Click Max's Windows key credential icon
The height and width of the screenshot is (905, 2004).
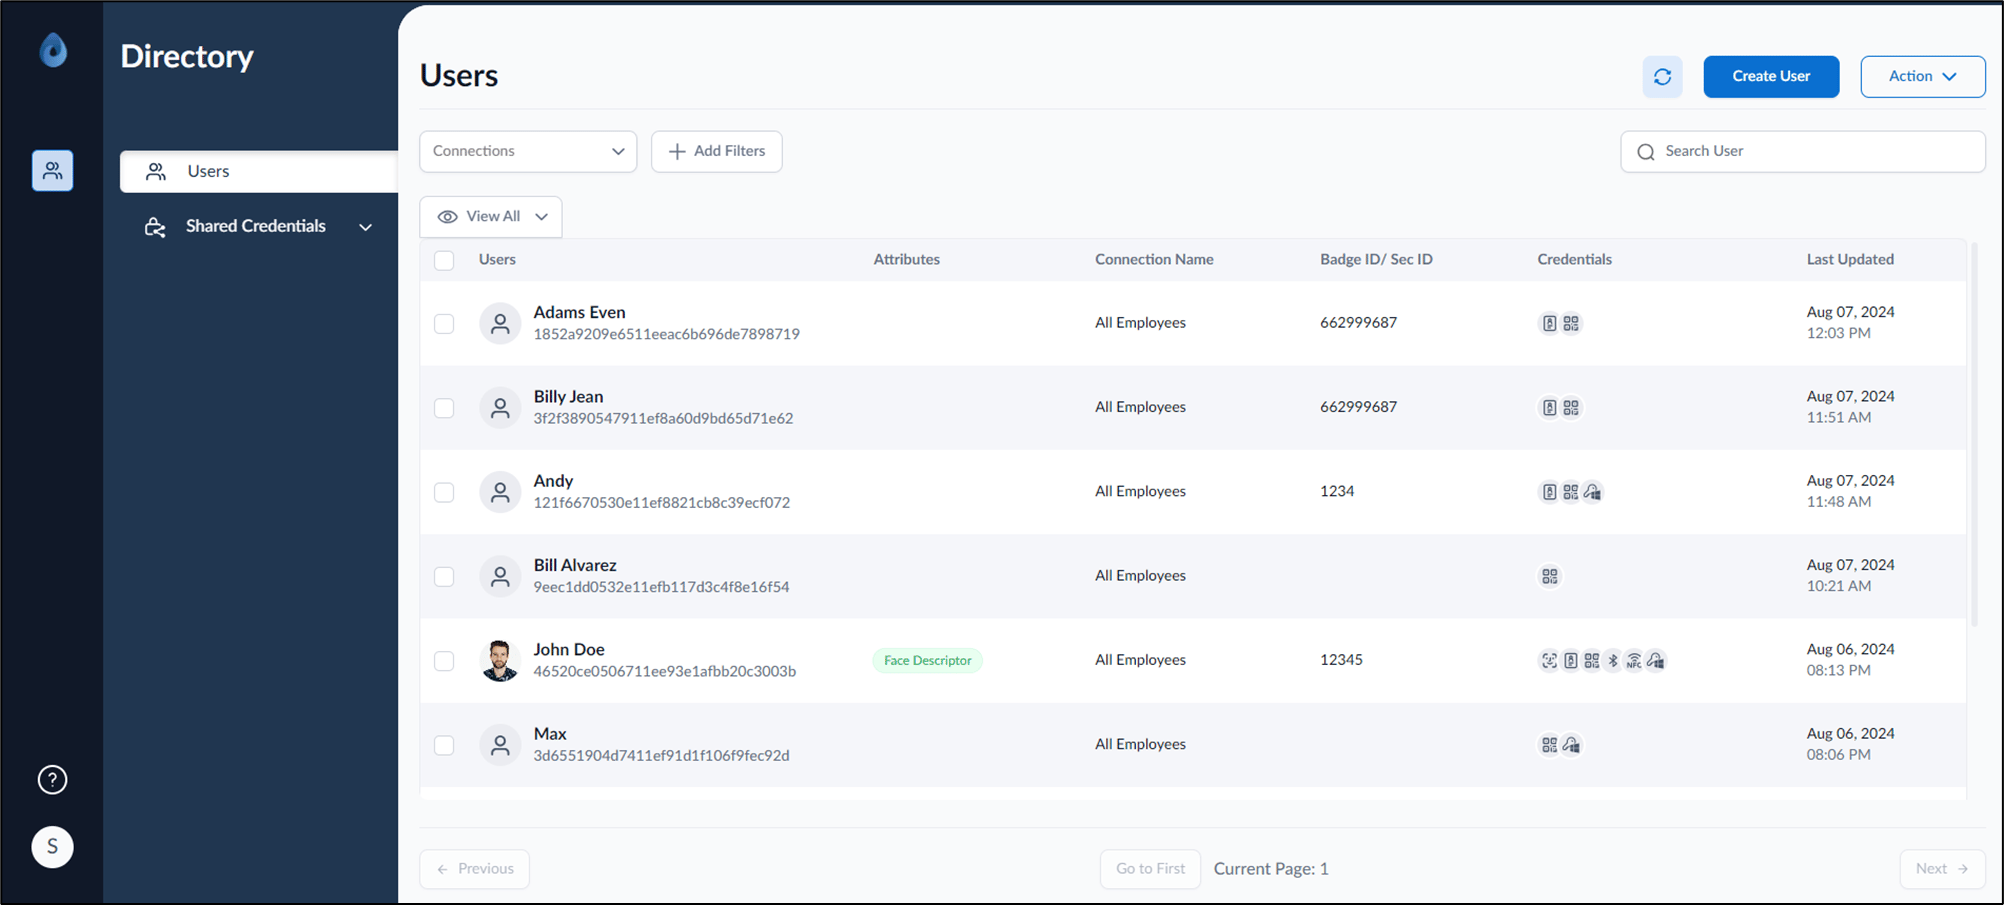[1571, 745]
